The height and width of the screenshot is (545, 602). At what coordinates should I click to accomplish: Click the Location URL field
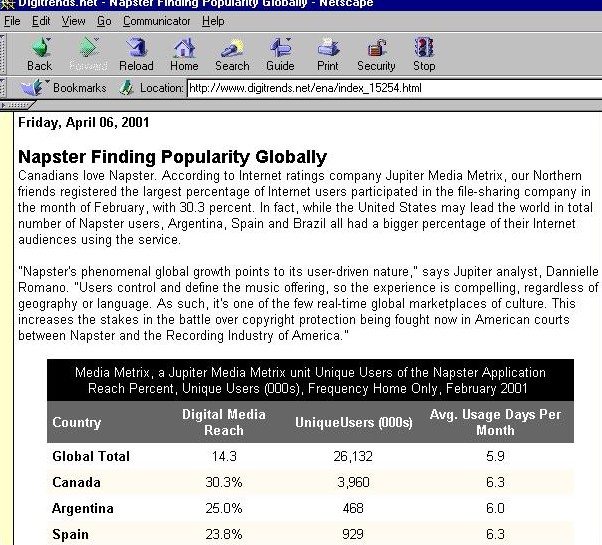pyautogui.click(x=394, y=88)
